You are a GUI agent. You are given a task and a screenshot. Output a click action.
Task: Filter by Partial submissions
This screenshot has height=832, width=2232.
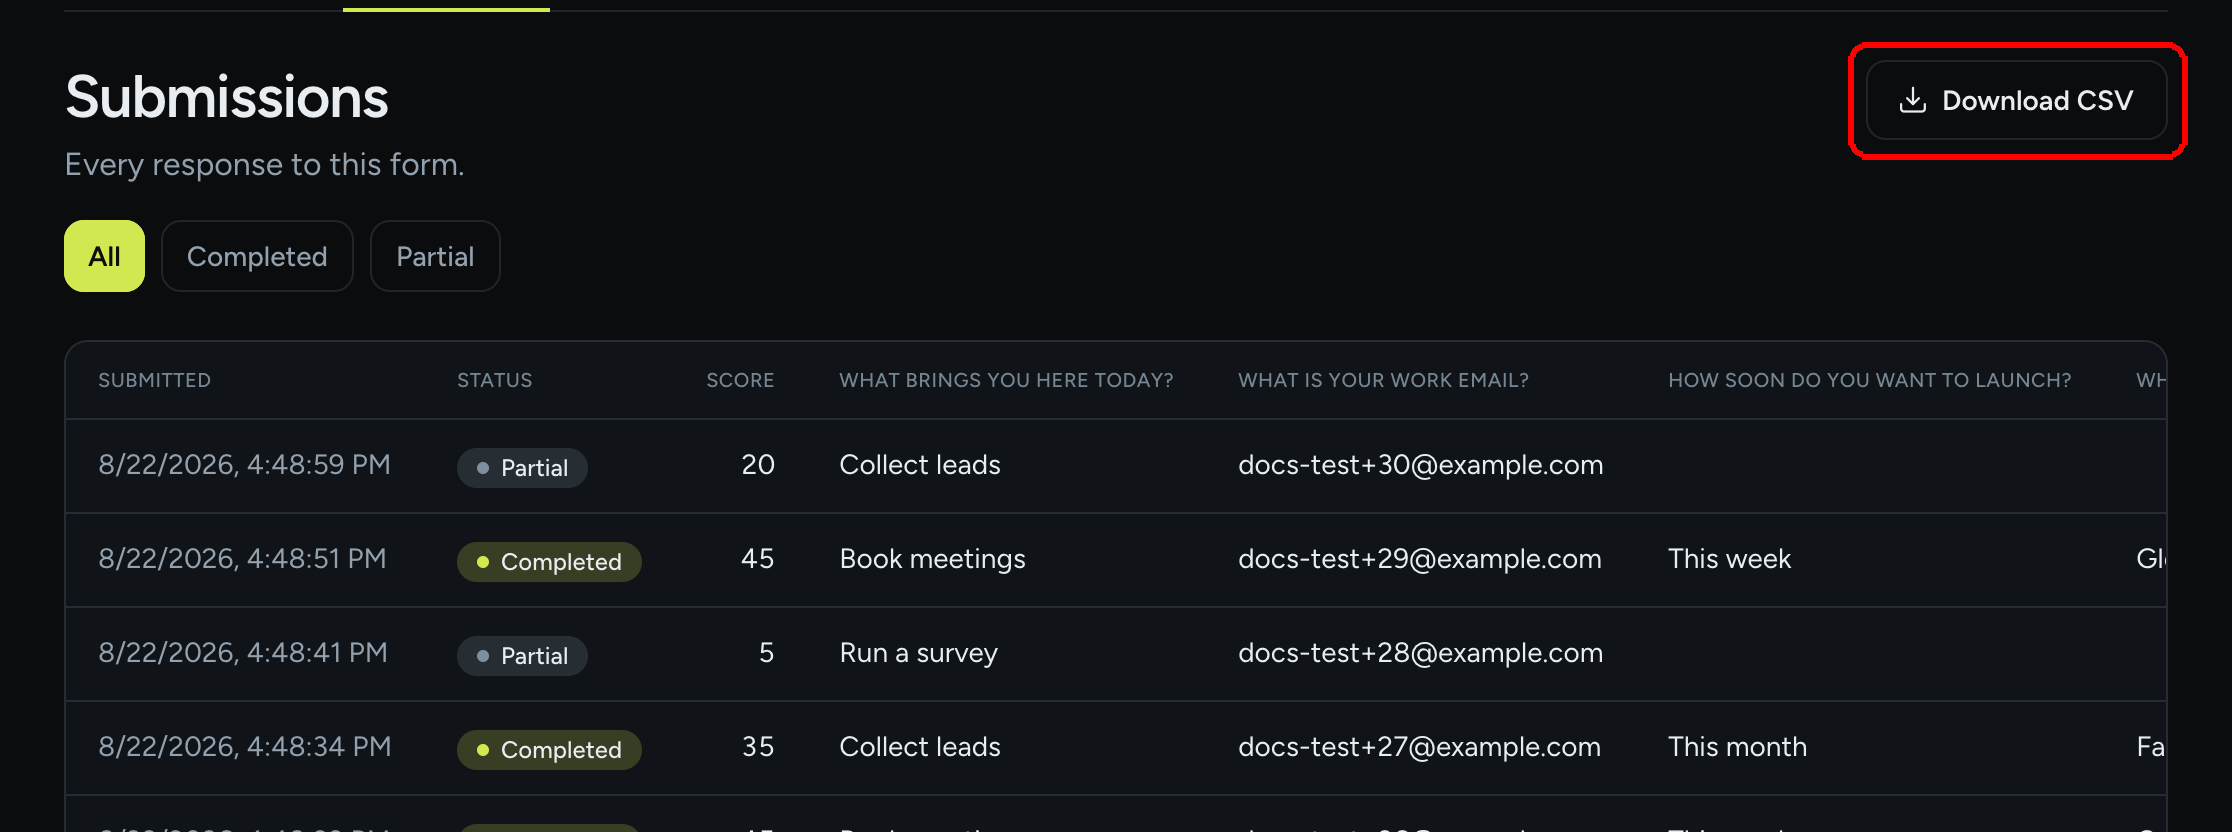[x=435, y=256]
